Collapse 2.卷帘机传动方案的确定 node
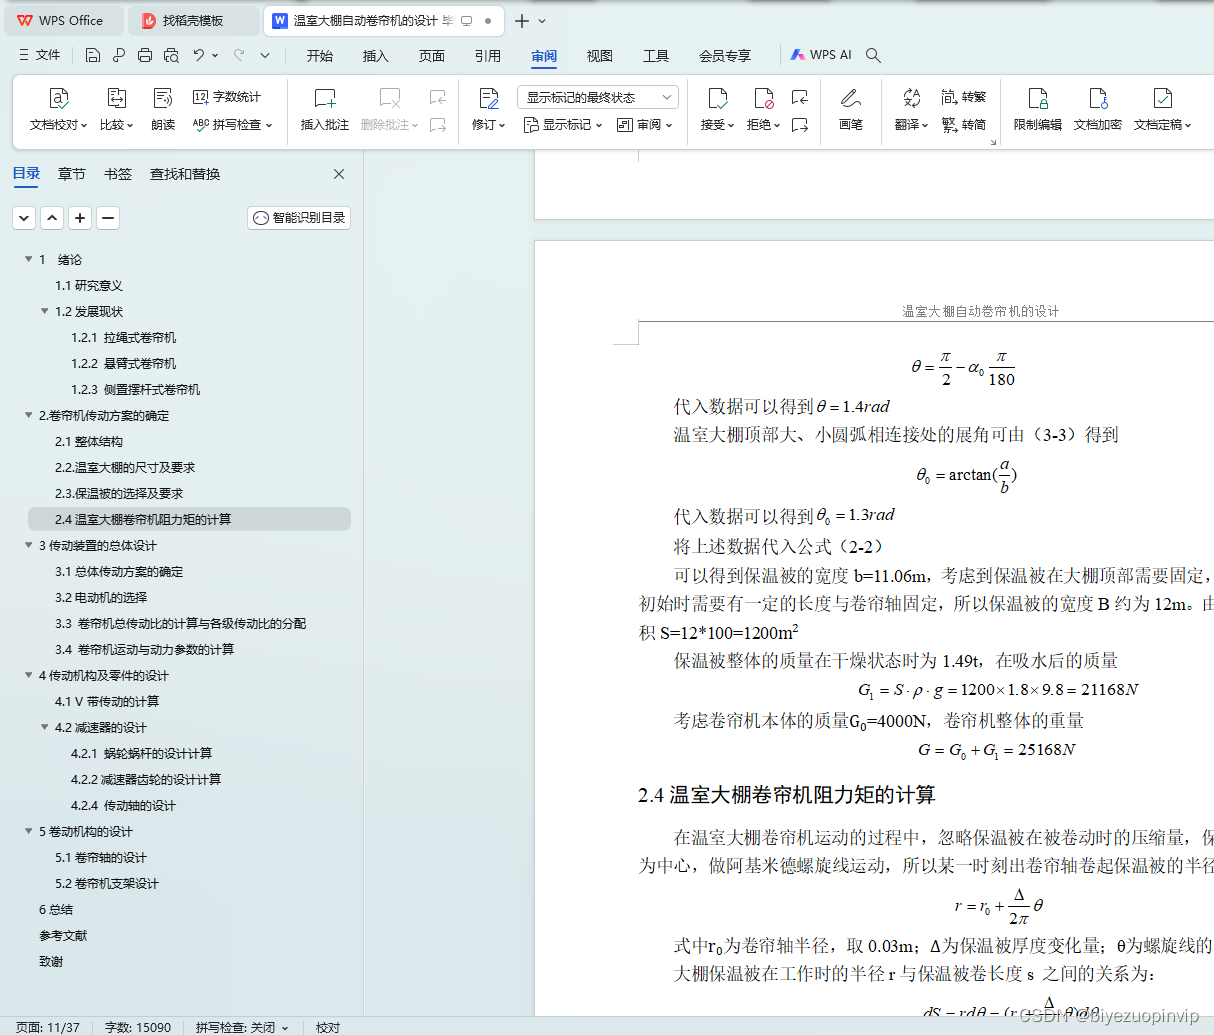The height and width of the screenshot is (1035, 1214). coord(29,415)
